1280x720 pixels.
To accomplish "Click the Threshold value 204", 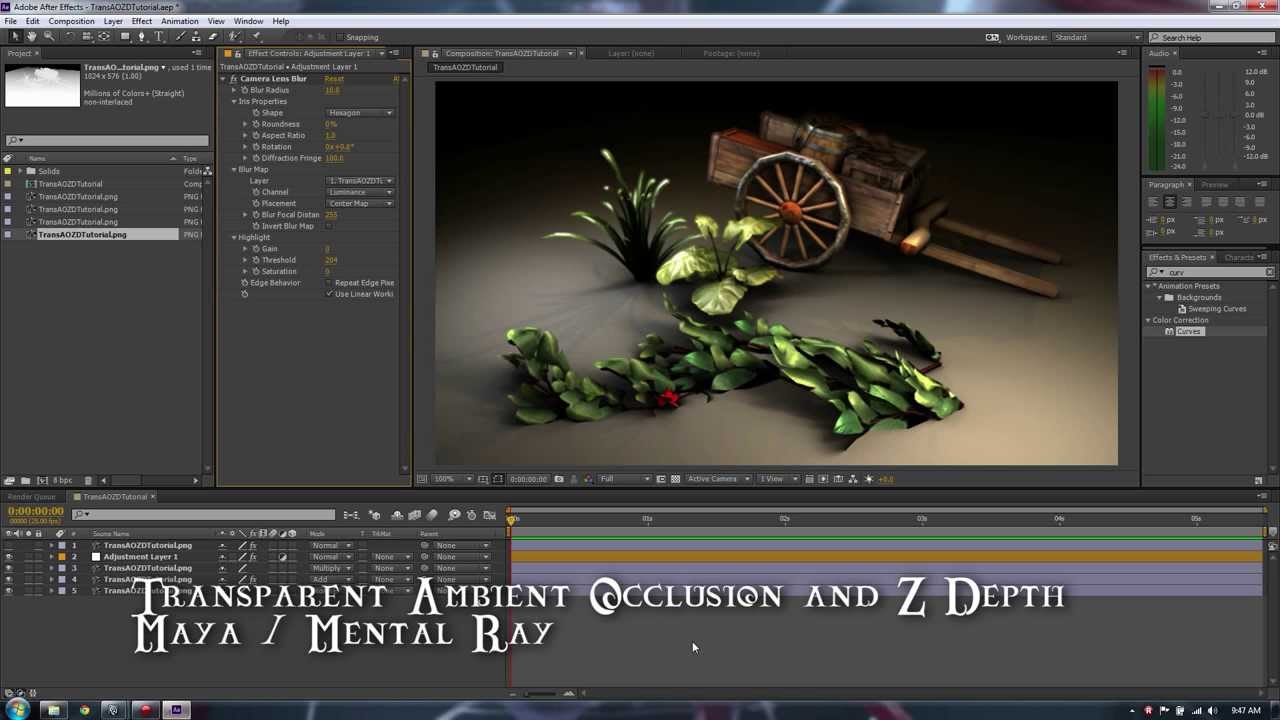I will click(x=331, y=260).
